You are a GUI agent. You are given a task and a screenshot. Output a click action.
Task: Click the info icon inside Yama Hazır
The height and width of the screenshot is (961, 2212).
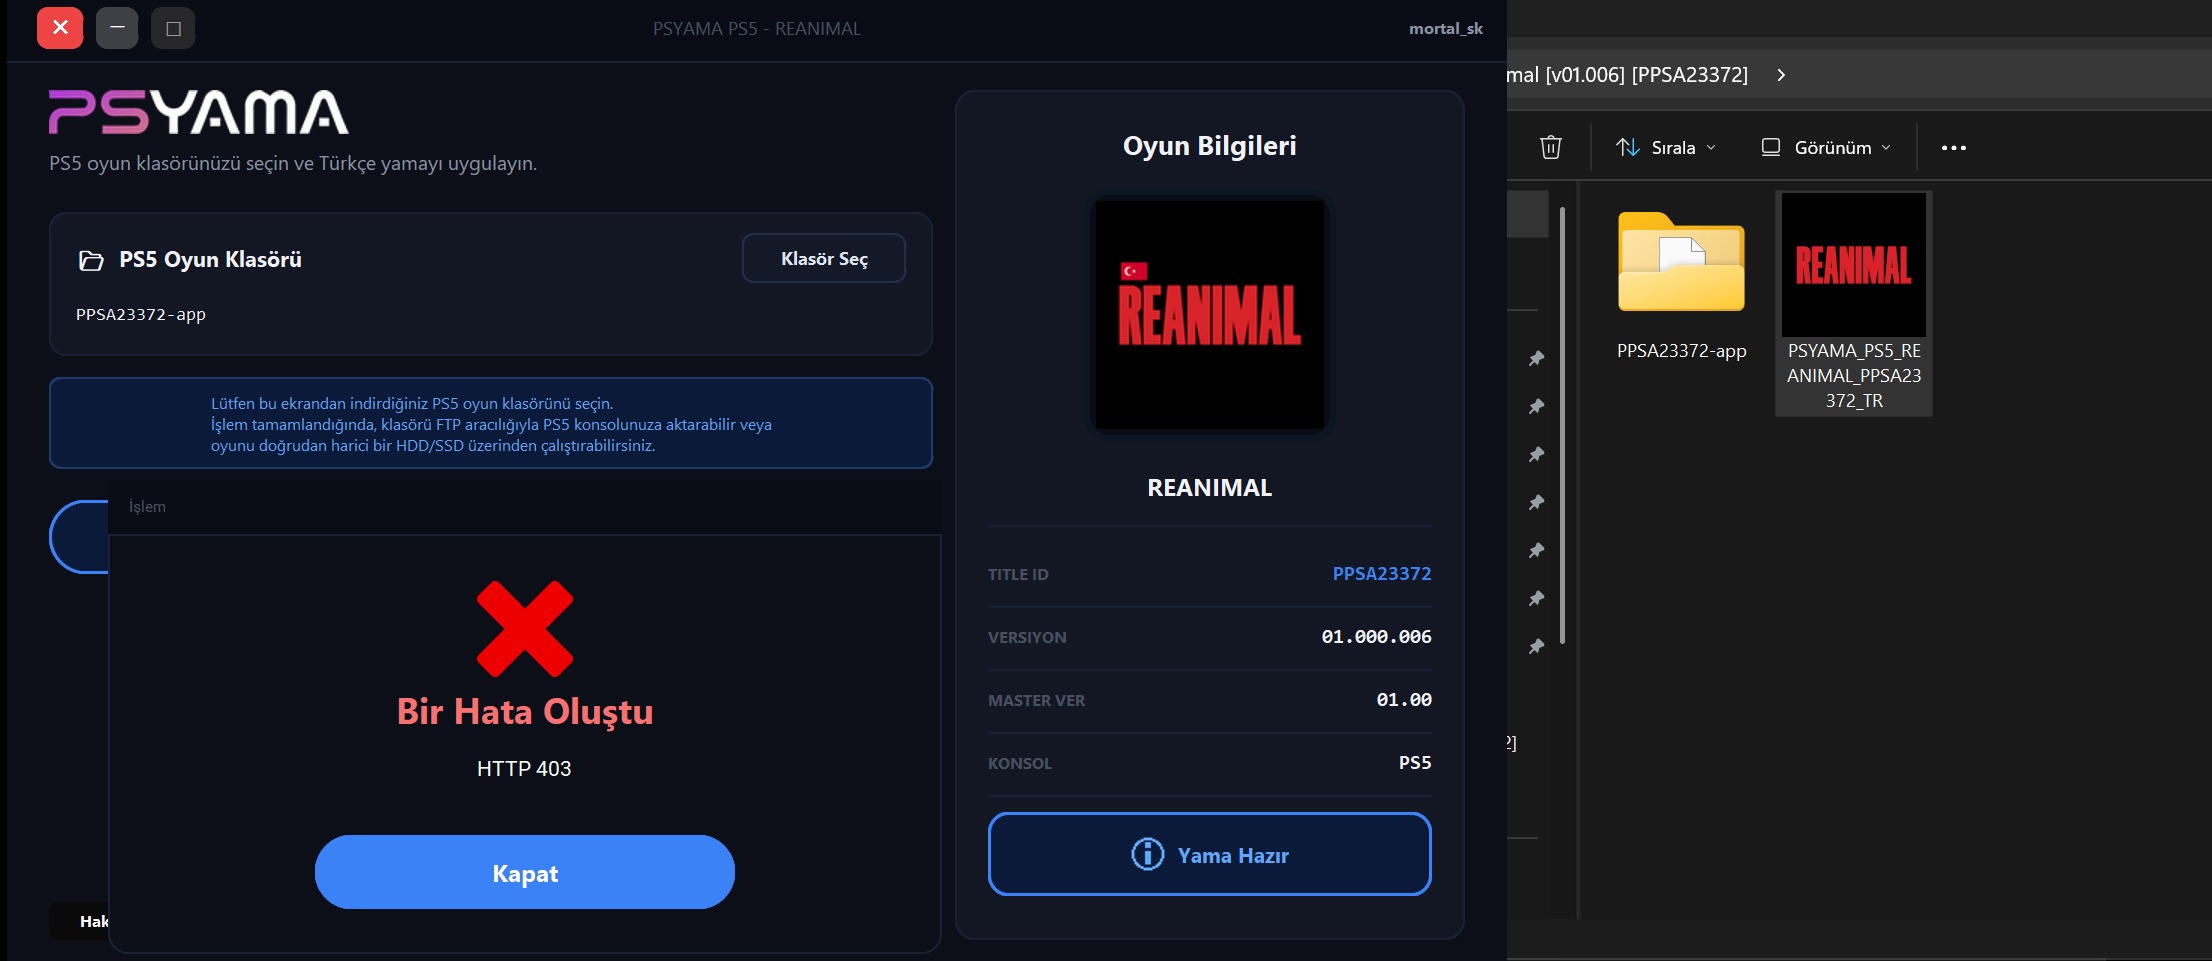pos(1147,854)
